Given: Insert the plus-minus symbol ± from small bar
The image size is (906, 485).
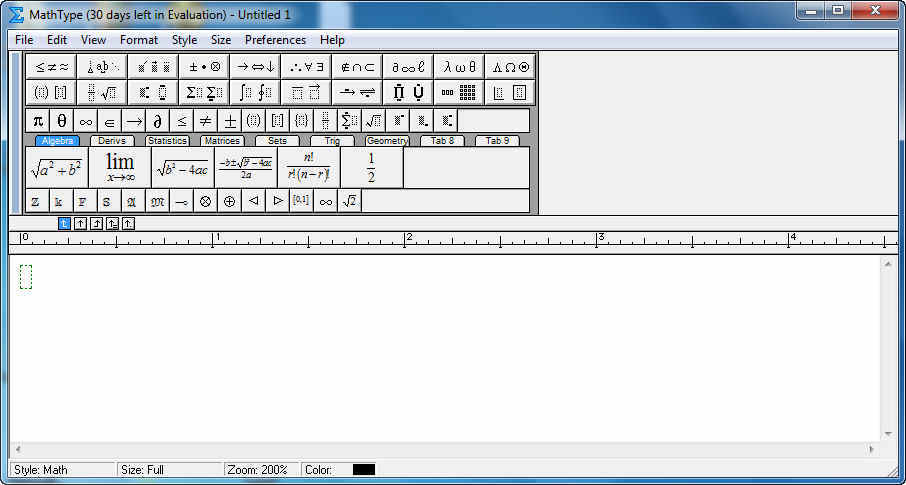Looking at the screenshot, I should point(229,121).
